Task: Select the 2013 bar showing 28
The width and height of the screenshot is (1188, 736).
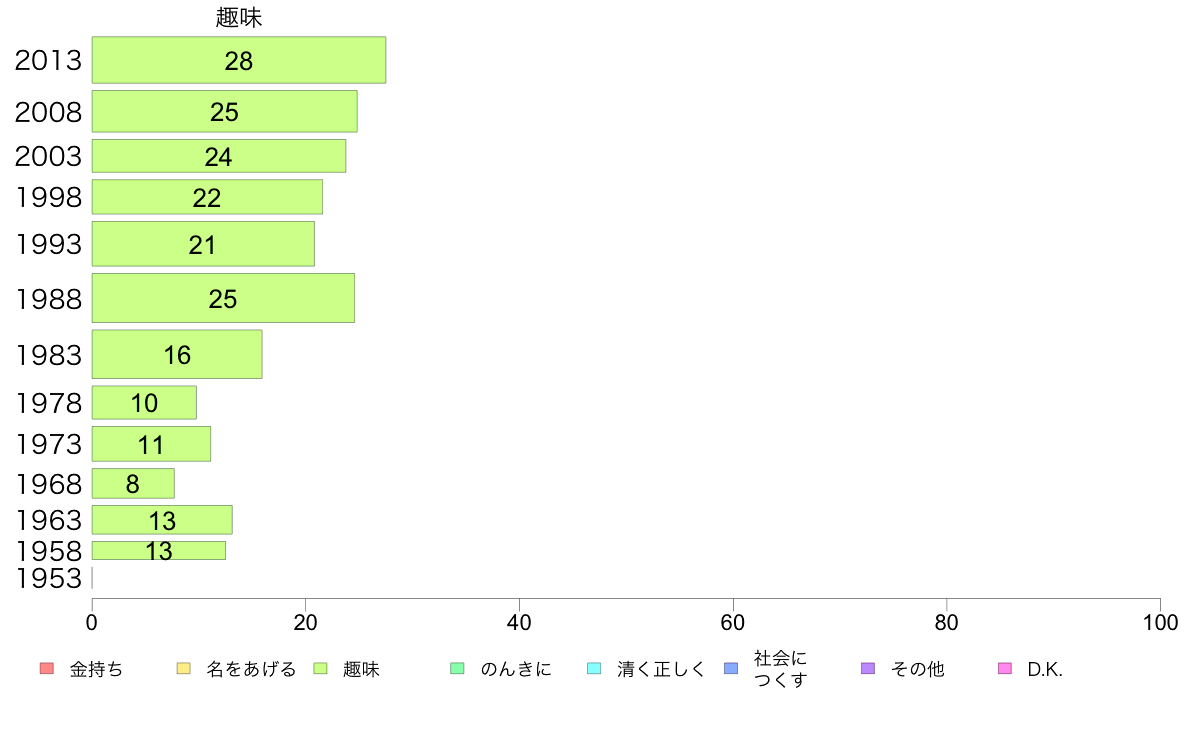Action: [238, 60]
